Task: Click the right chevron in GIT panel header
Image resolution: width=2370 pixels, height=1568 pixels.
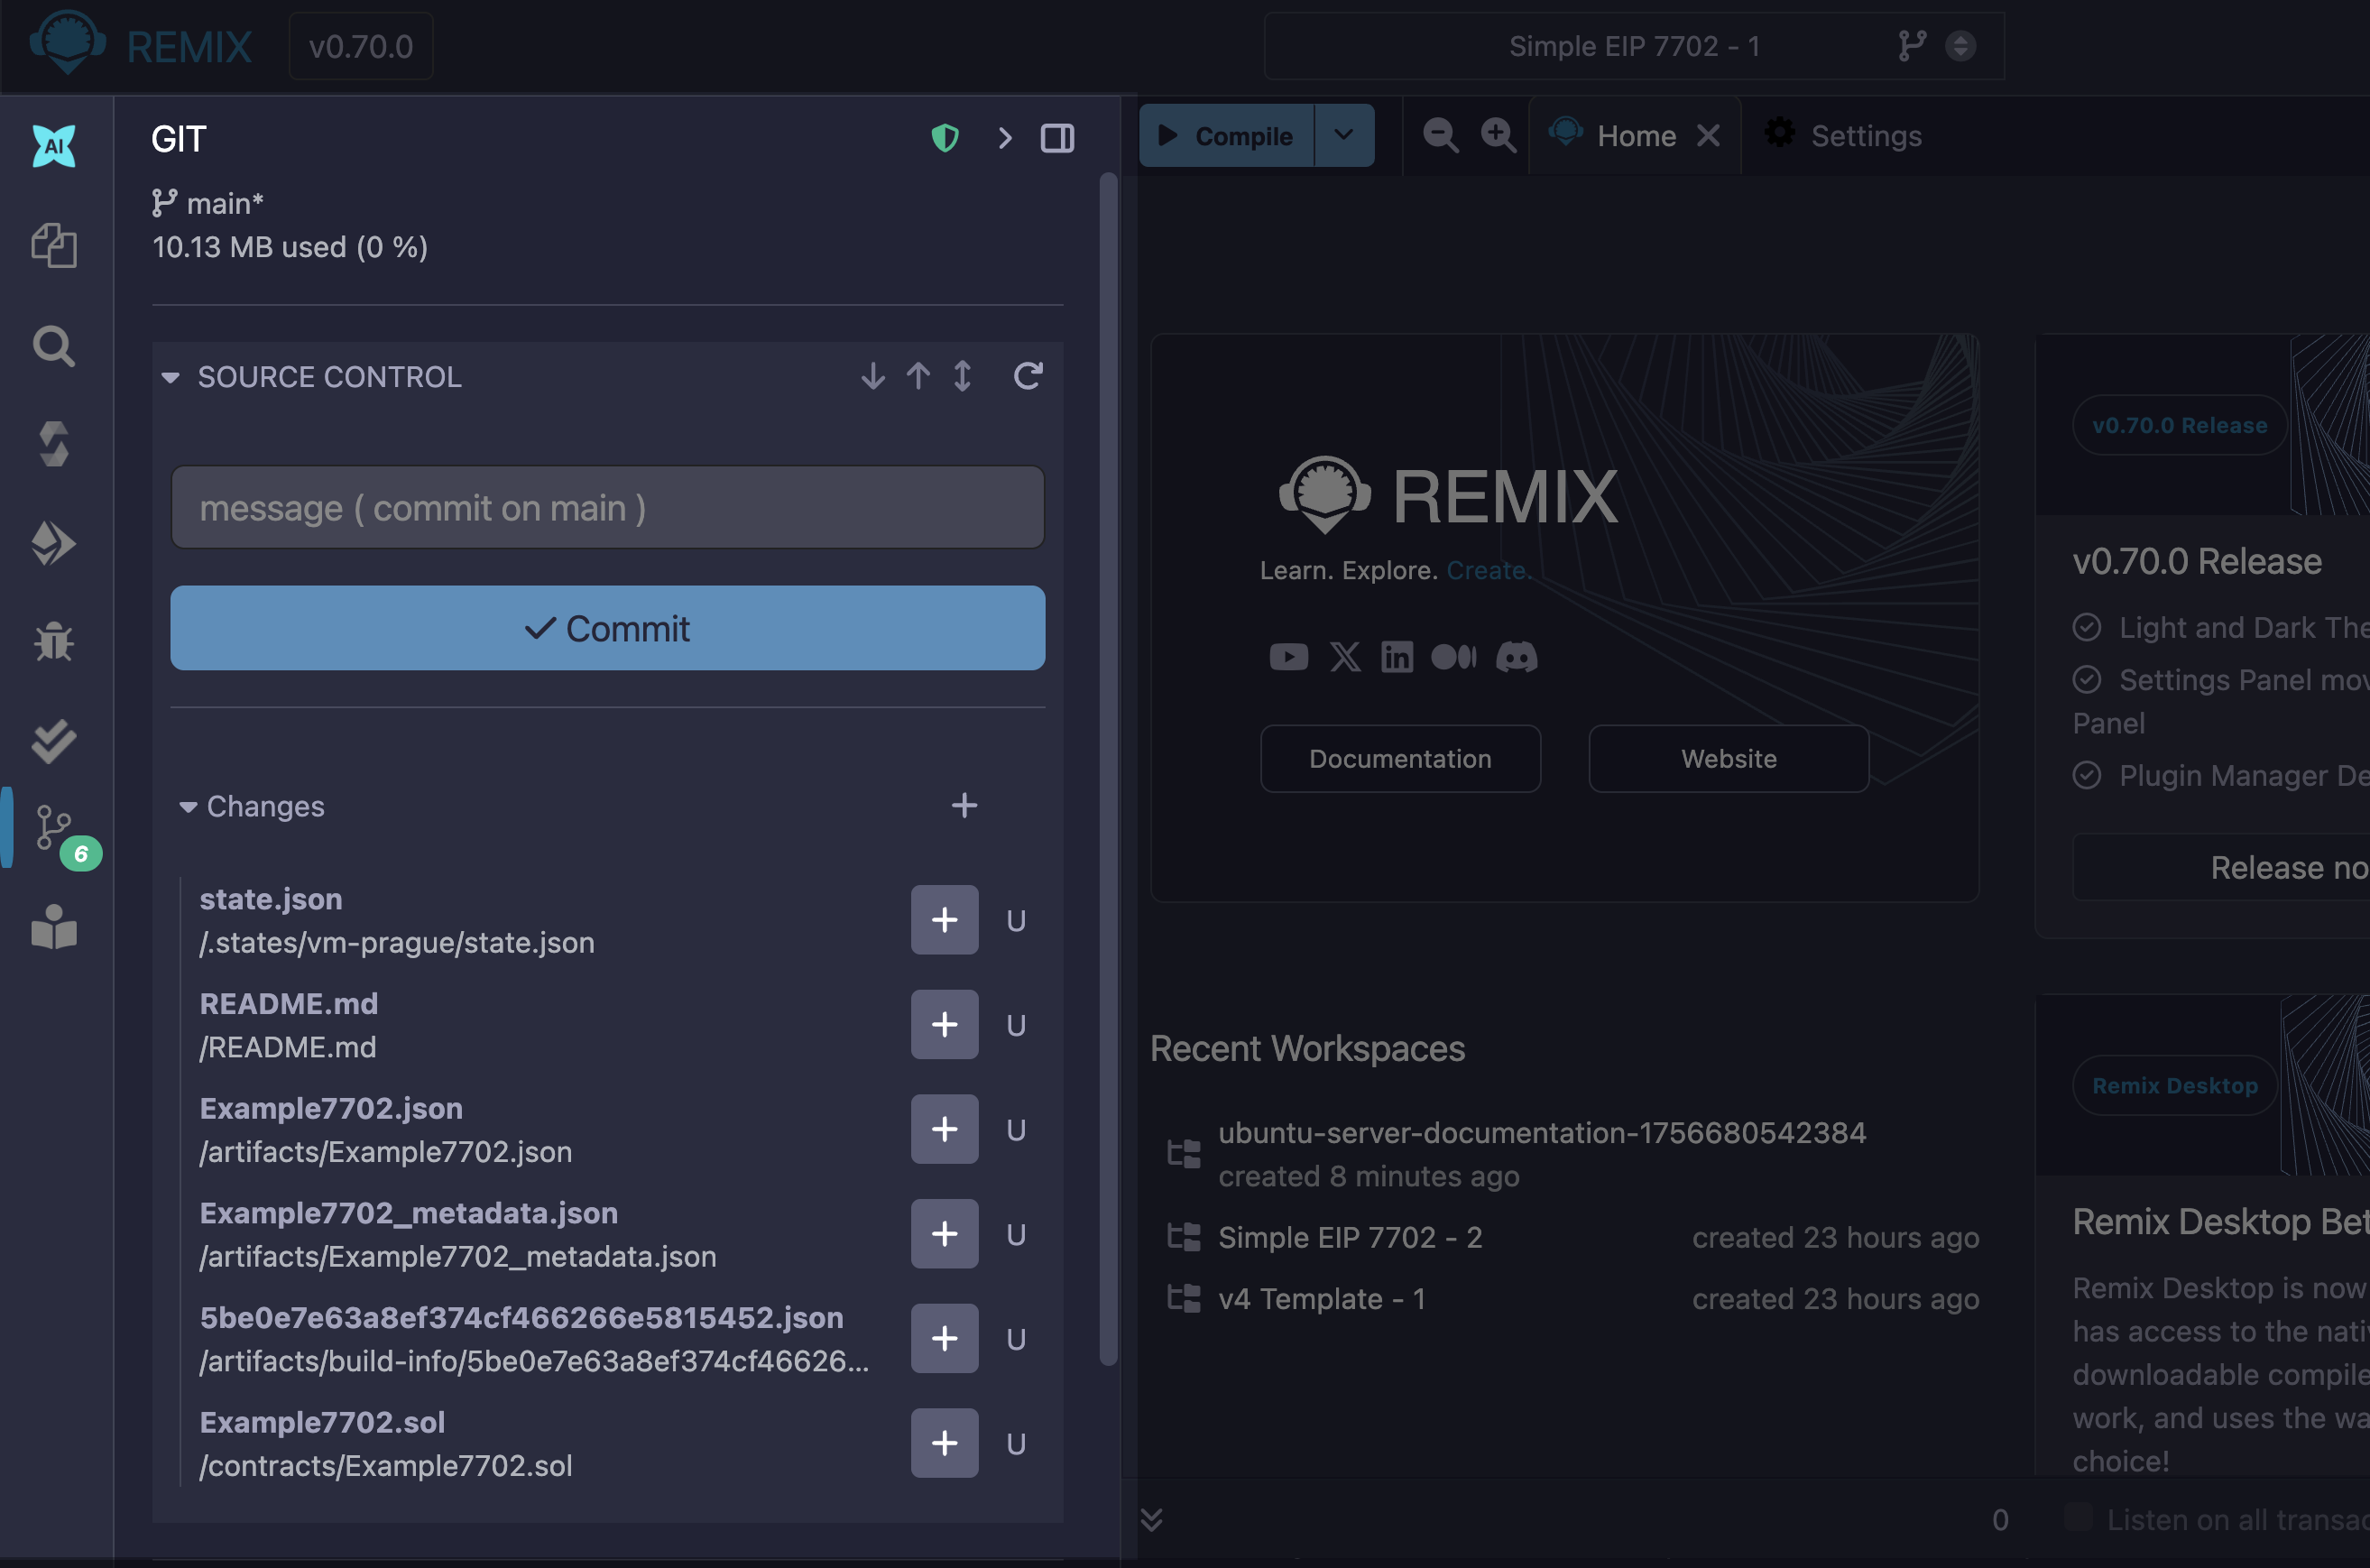Action: coord(1005,138)
